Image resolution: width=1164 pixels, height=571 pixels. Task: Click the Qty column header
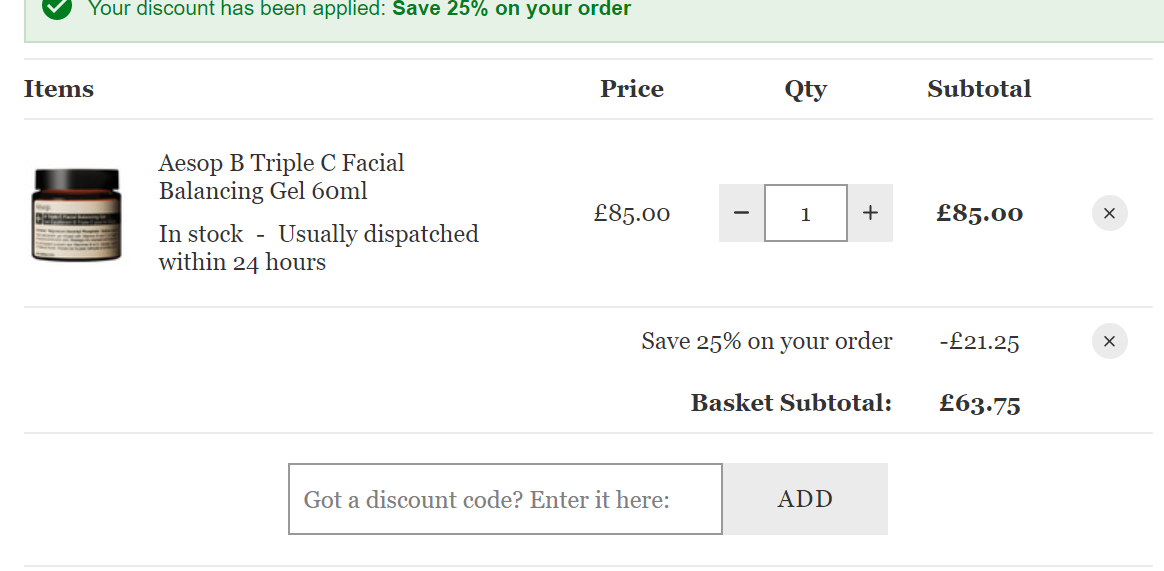click(x=805, y=90)
